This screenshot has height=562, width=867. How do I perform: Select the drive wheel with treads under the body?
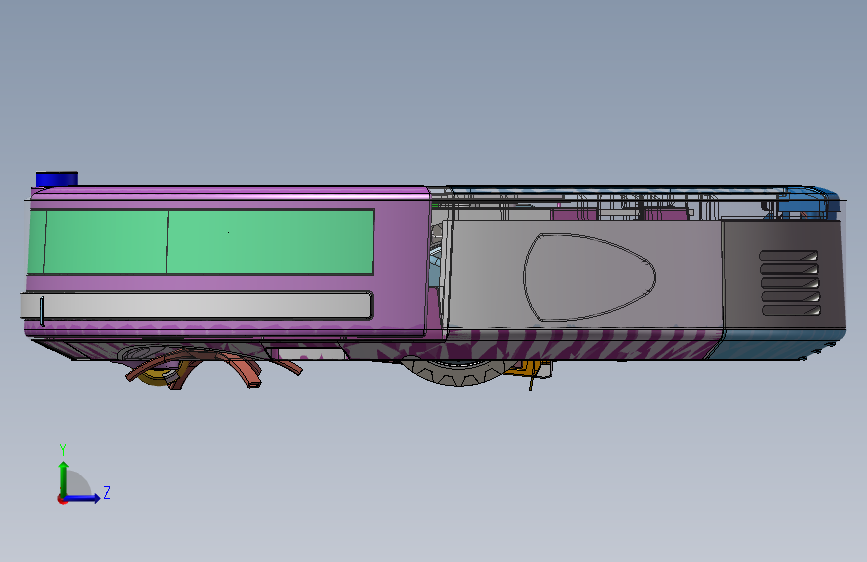coord(459,372)
